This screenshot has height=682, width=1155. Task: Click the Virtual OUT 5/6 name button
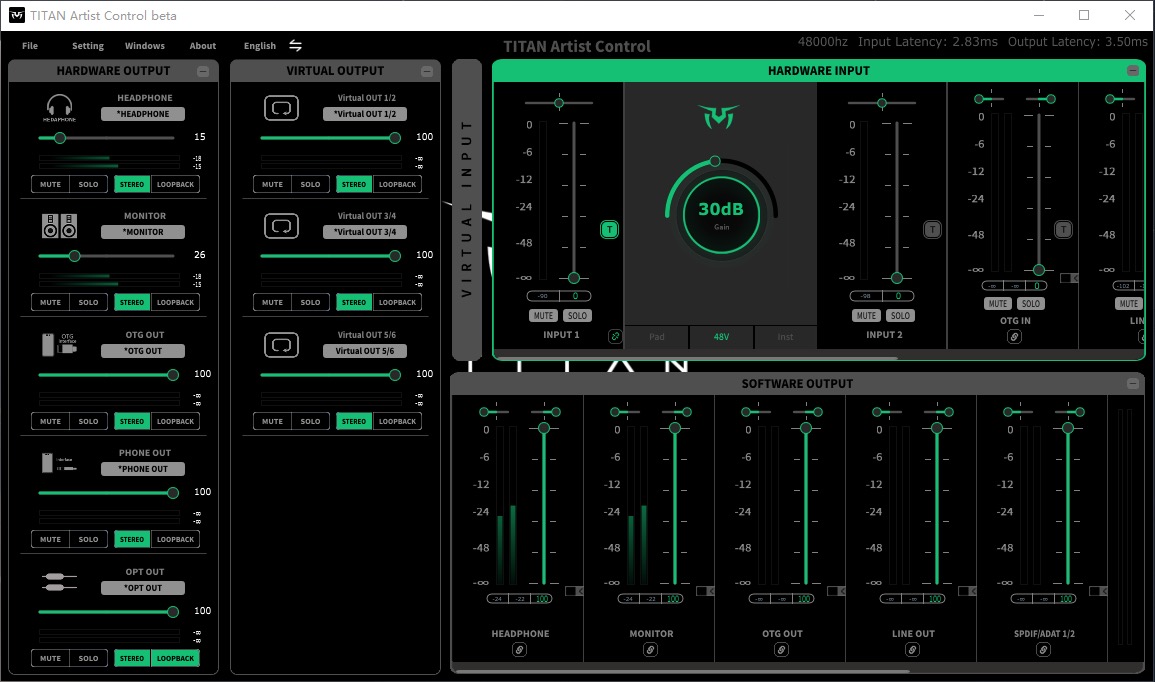tap(365, 351)
